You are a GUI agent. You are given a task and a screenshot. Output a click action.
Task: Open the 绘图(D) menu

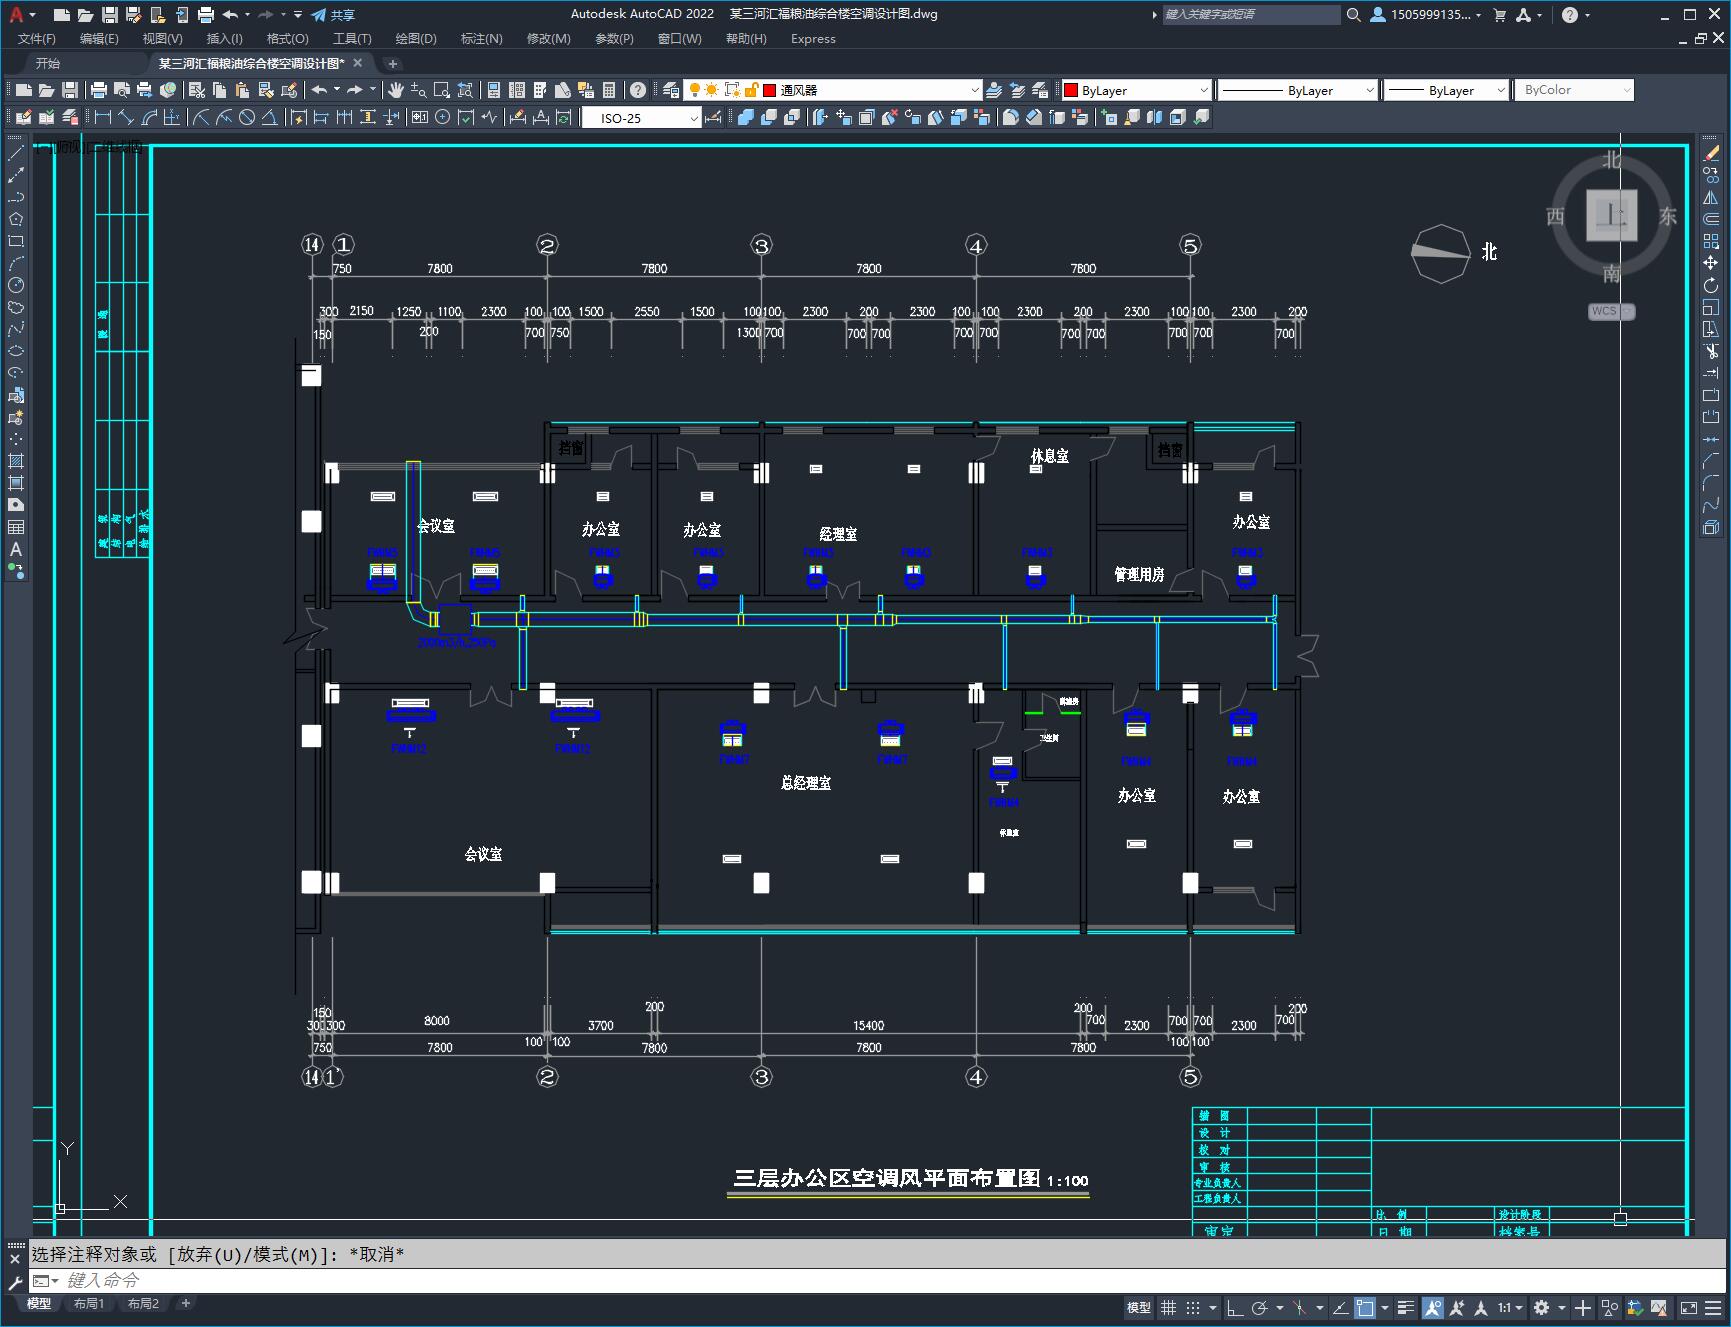[416, 39]
